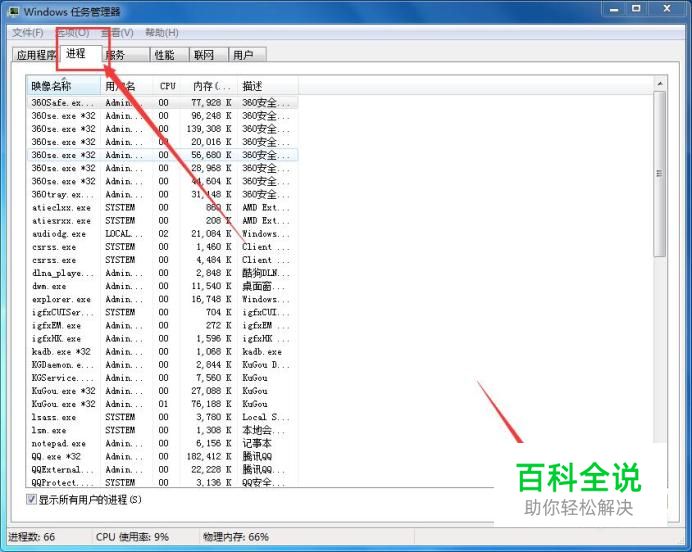Viewport: 692px width, 552px height.
Task: Click the scrollbar up arrow
Action: point(660,84)
